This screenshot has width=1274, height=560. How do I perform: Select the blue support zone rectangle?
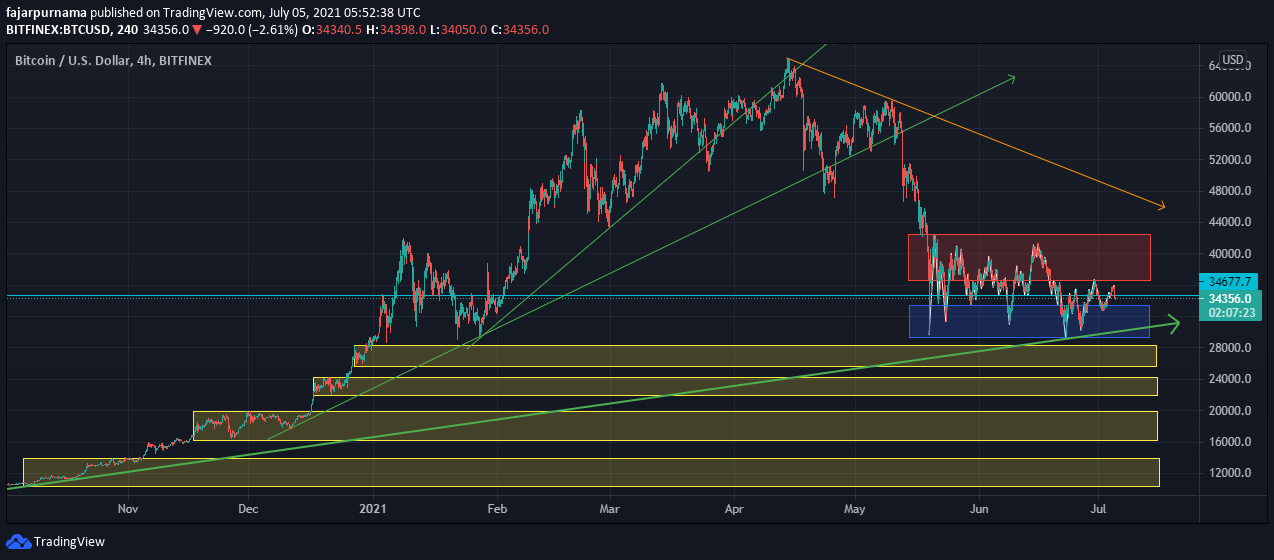click(x=1029, y=321)
